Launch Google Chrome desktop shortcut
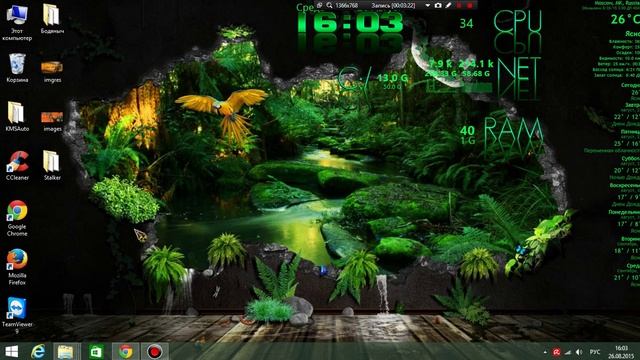 [17, 218]
